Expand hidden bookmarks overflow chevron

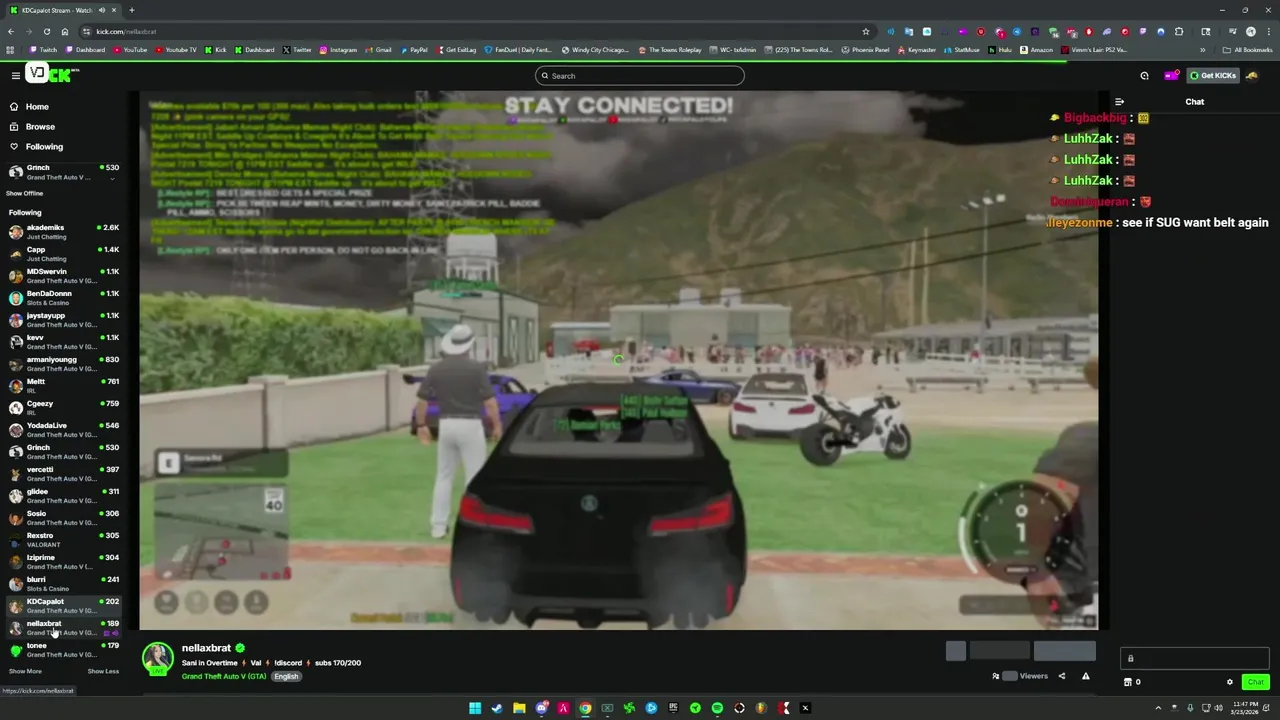point(1202,50)
